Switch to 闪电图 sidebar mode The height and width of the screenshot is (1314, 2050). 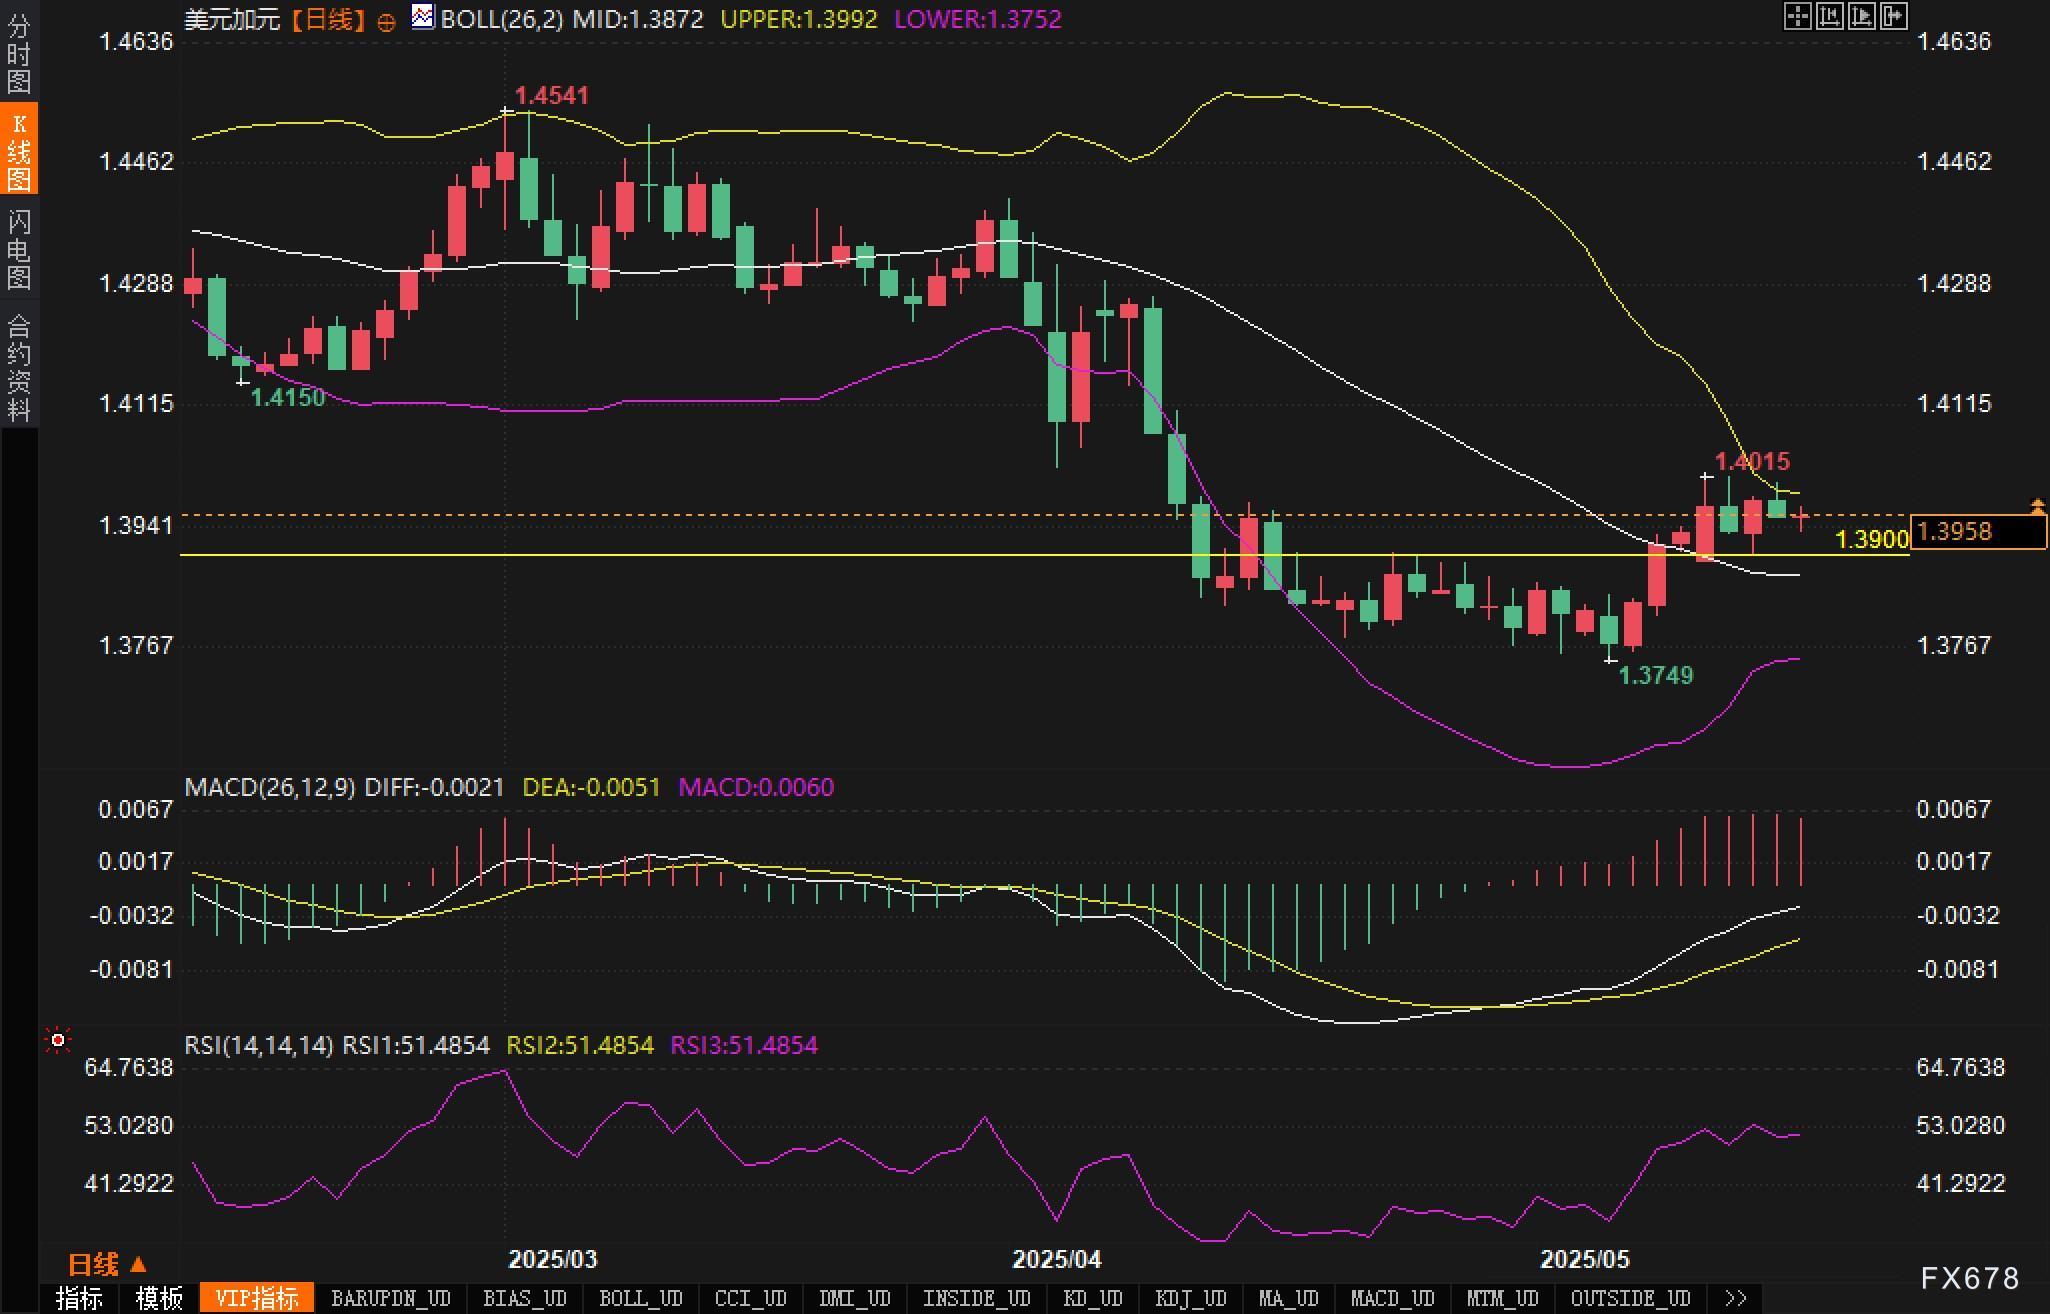click(x=19, y=249)
